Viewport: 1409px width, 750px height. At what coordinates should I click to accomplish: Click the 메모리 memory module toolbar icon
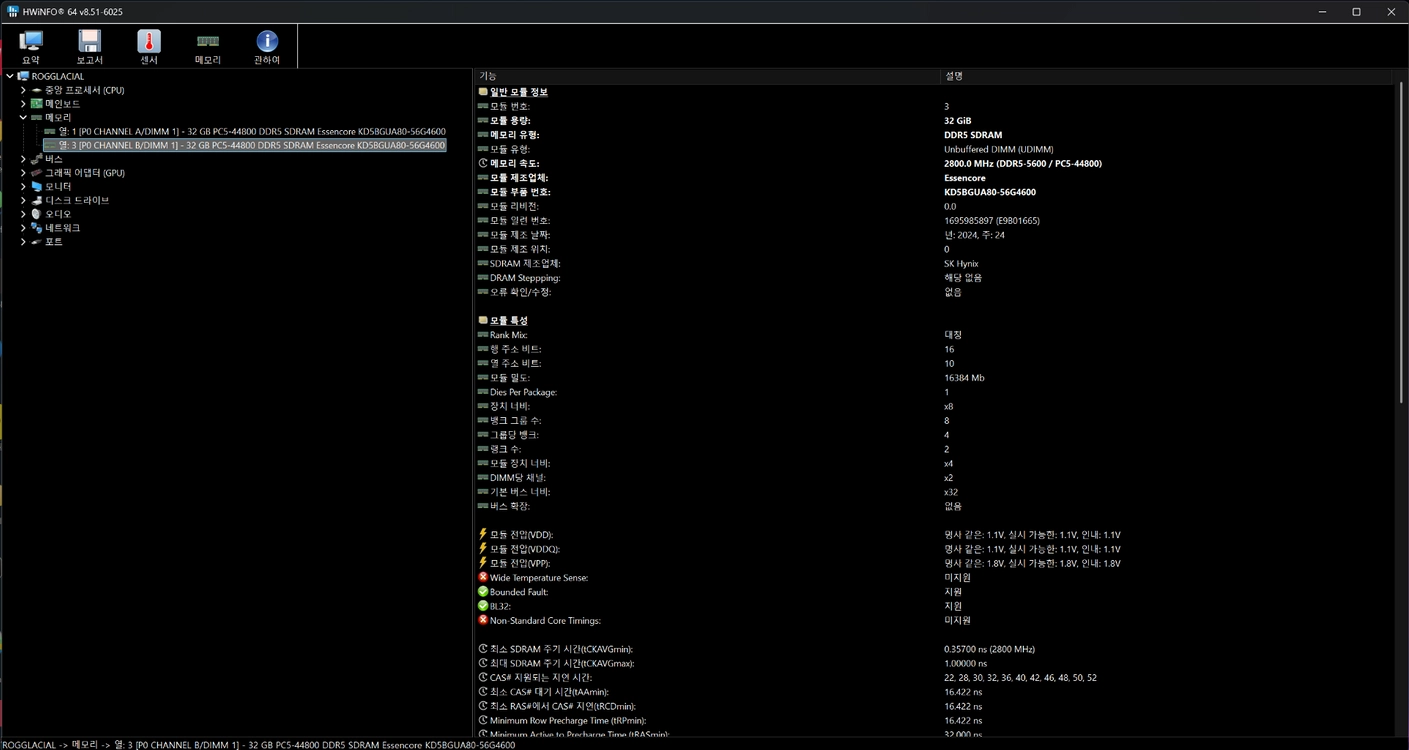click(x=208, y=47)
